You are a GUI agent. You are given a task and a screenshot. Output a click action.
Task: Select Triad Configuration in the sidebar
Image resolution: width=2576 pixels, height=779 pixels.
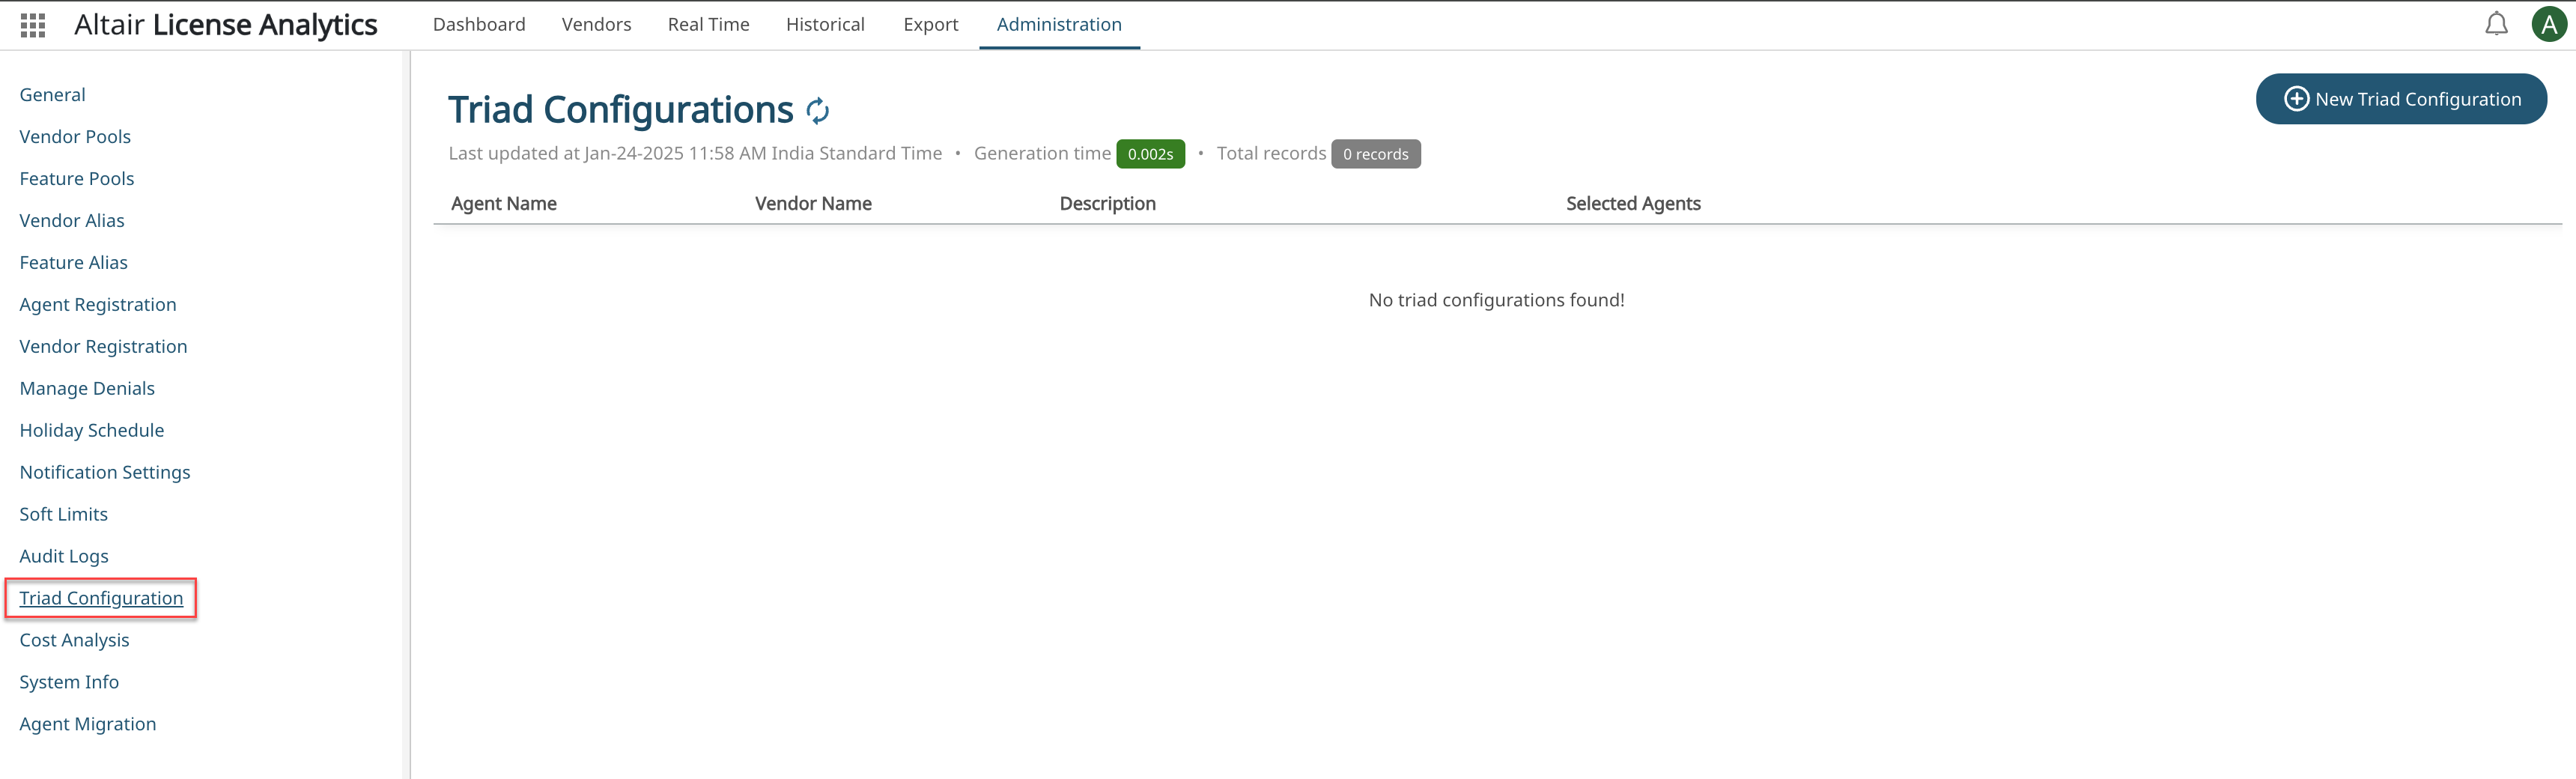click(x=101, y=598)
